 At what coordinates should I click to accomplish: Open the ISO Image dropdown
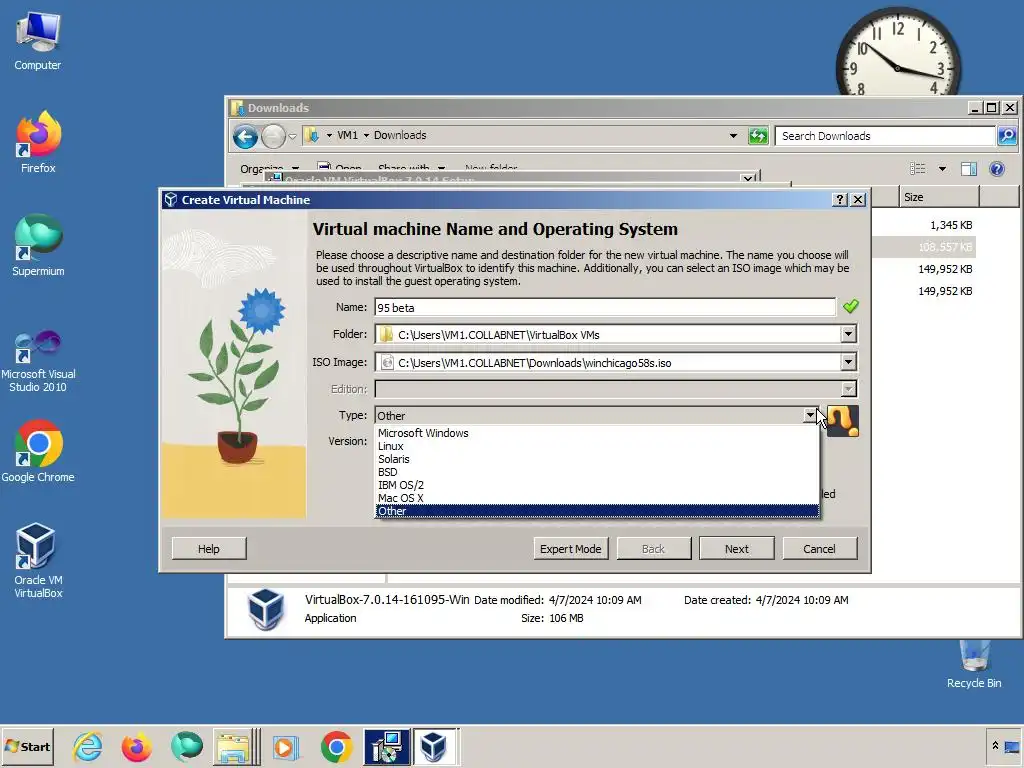(848, 362)
